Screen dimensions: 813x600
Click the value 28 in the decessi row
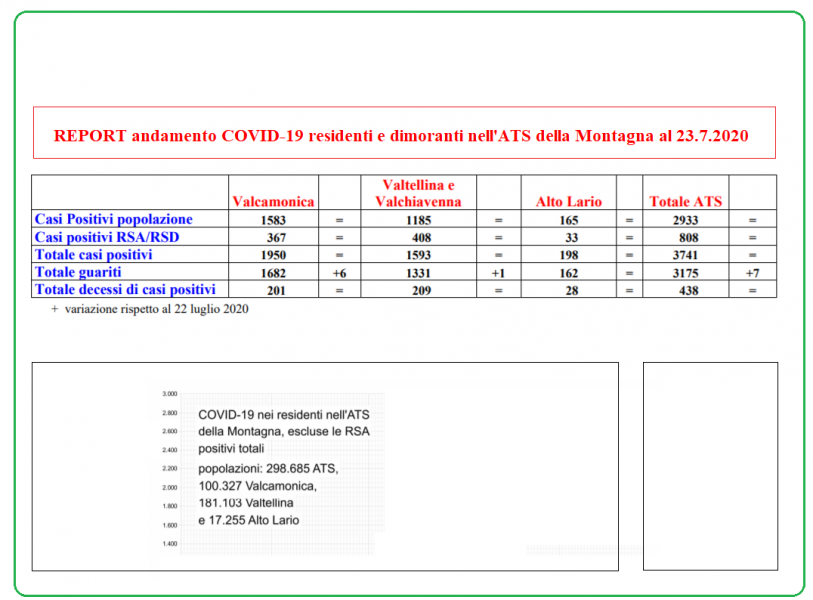click(x=572, y=290)
